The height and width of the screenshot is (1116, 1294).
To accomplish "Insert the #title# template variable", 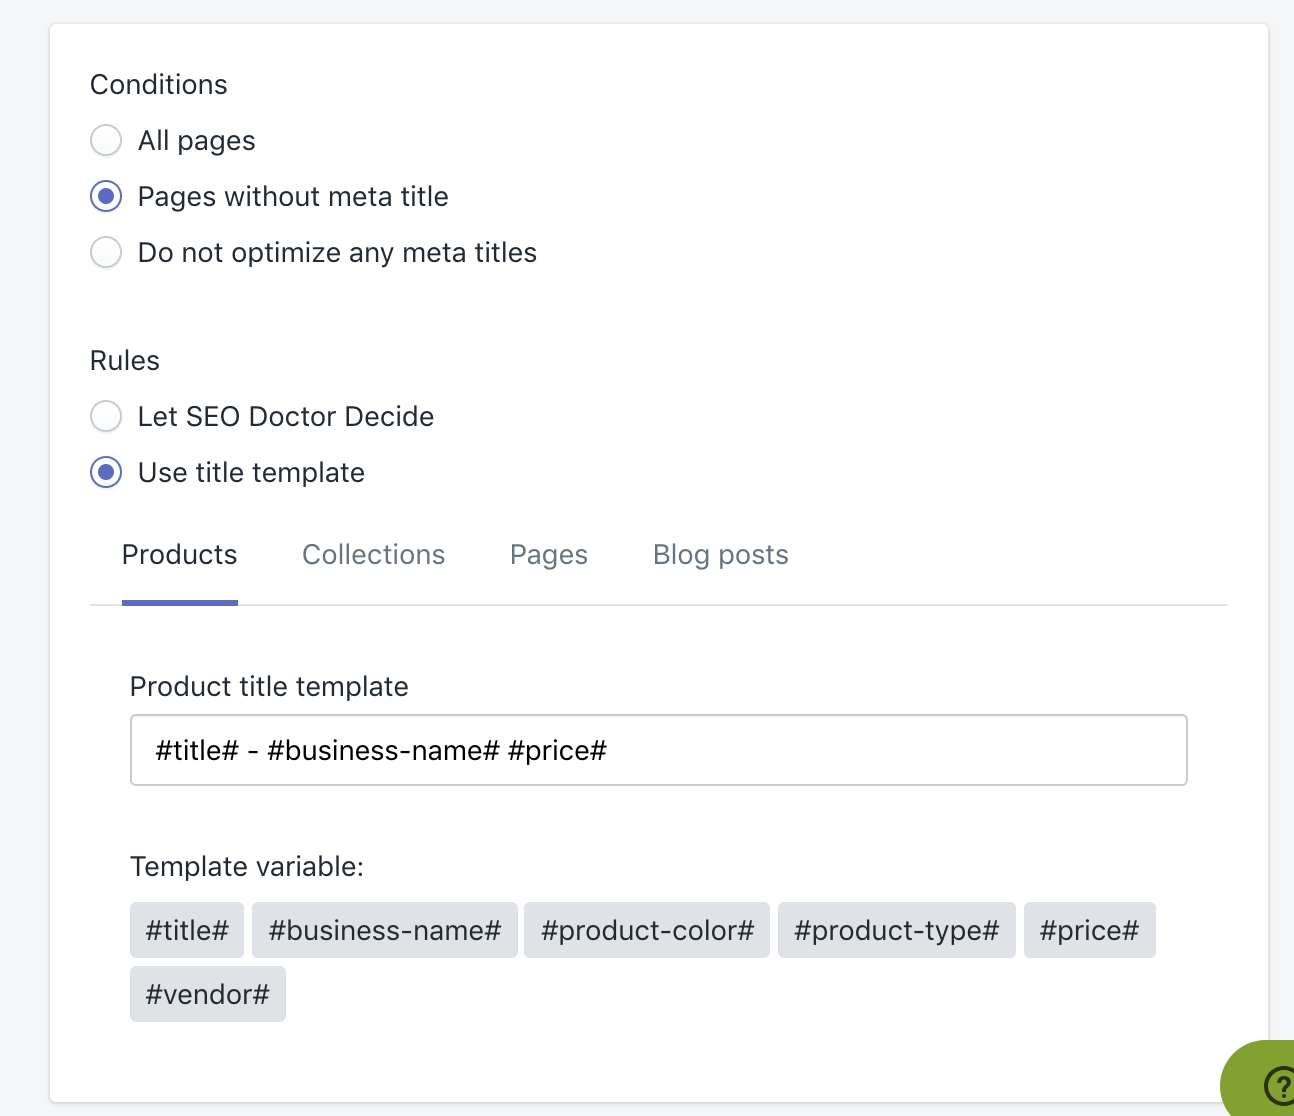I will 186,930.
